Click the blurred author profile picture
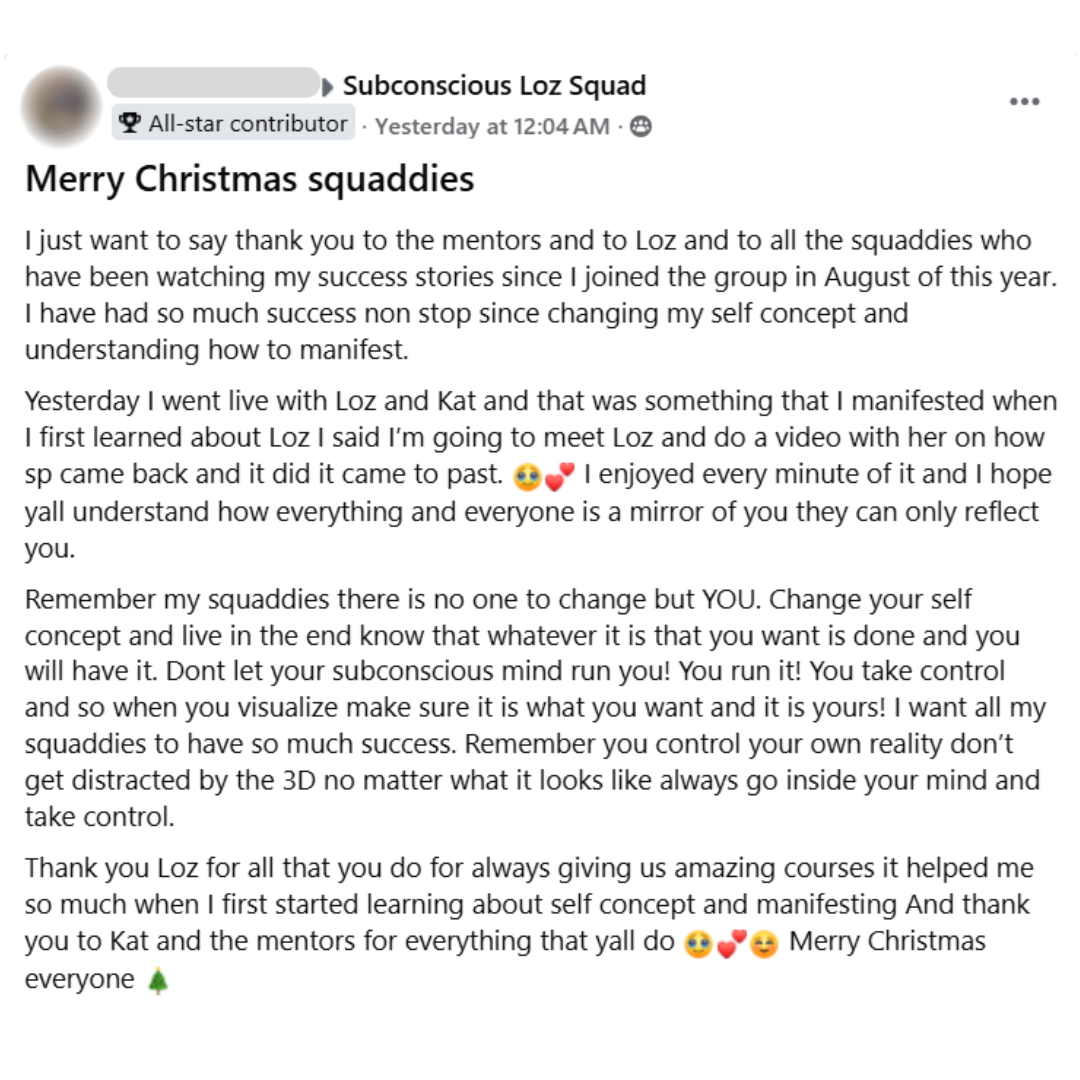The image size is (1080, 1080). 61,107
